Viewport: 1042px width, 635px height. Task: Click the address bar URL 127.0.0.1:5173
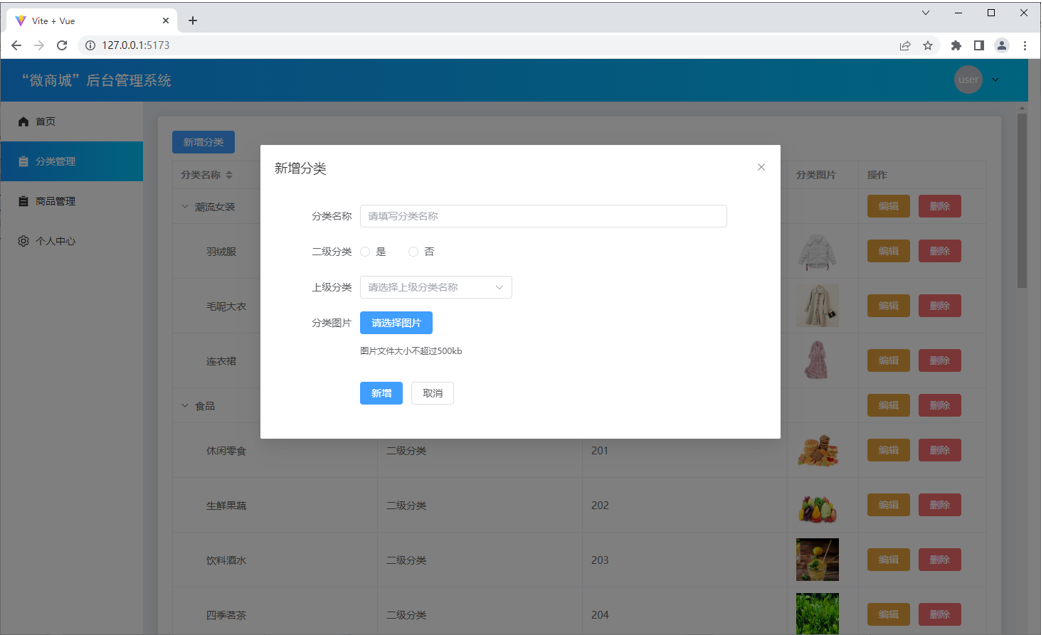click(136, 45)
